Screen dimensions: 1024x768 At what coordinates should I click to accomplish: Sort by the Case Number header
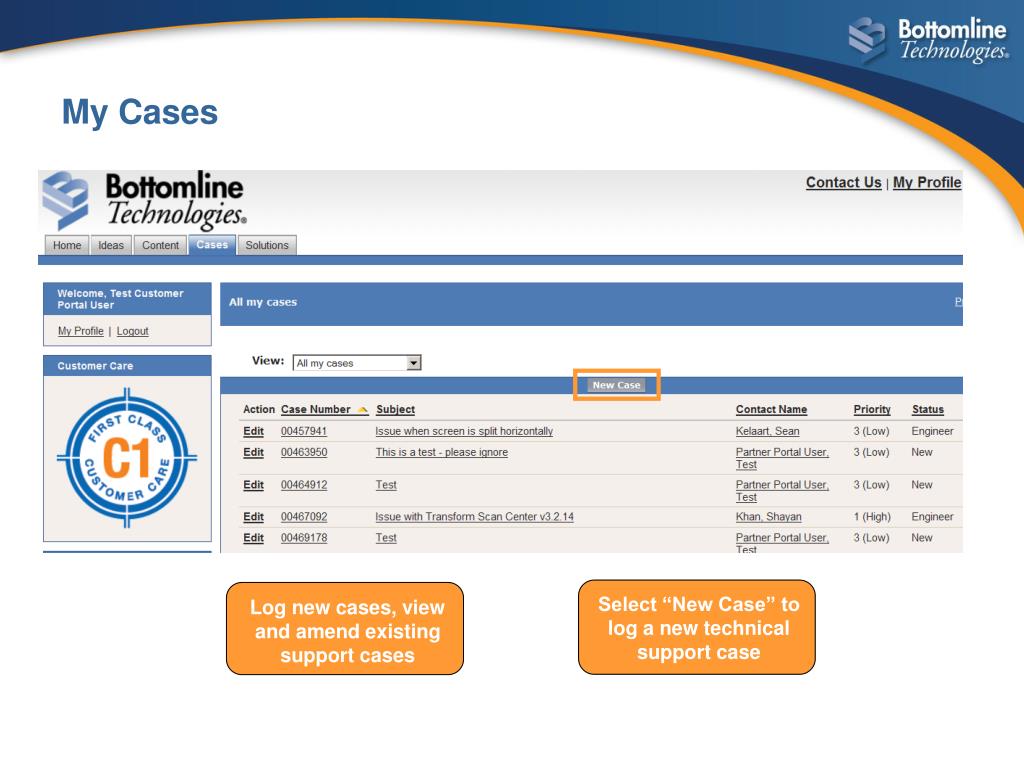point(315,409)
